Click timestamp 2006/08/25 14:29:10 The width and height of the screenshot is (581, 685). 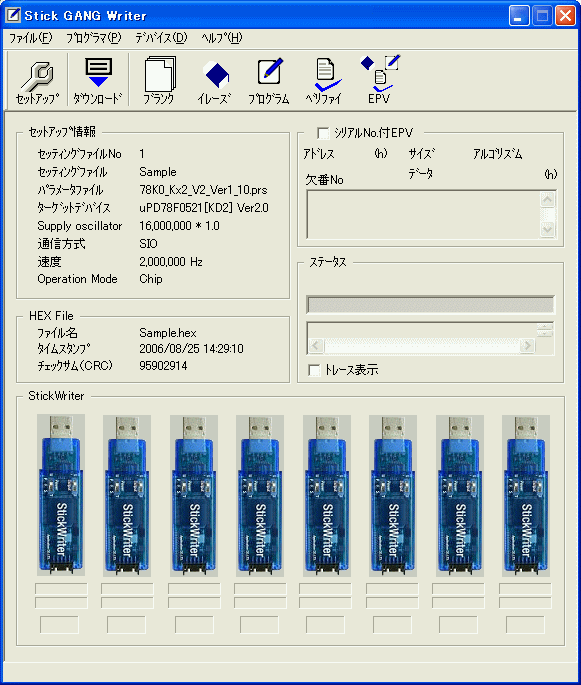tap(191, 349)
